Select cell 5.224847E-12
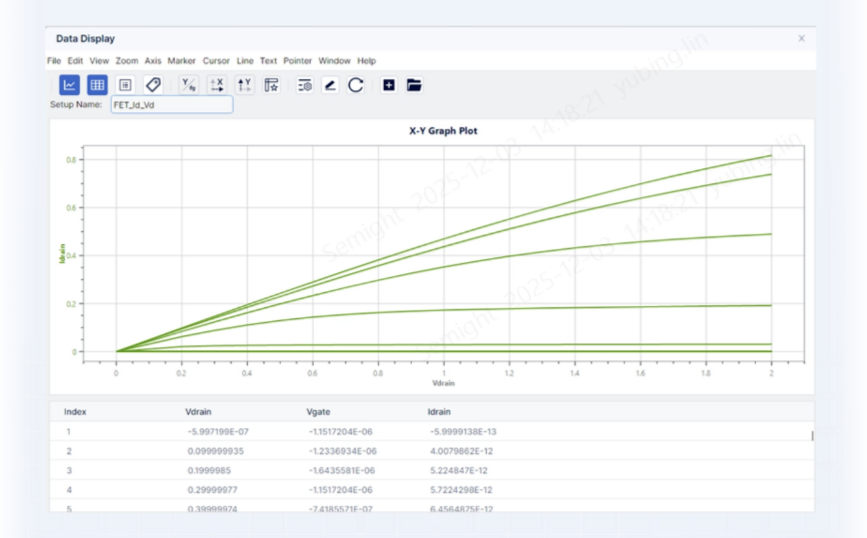Screen dimensions: 867x538 point(458,471)
